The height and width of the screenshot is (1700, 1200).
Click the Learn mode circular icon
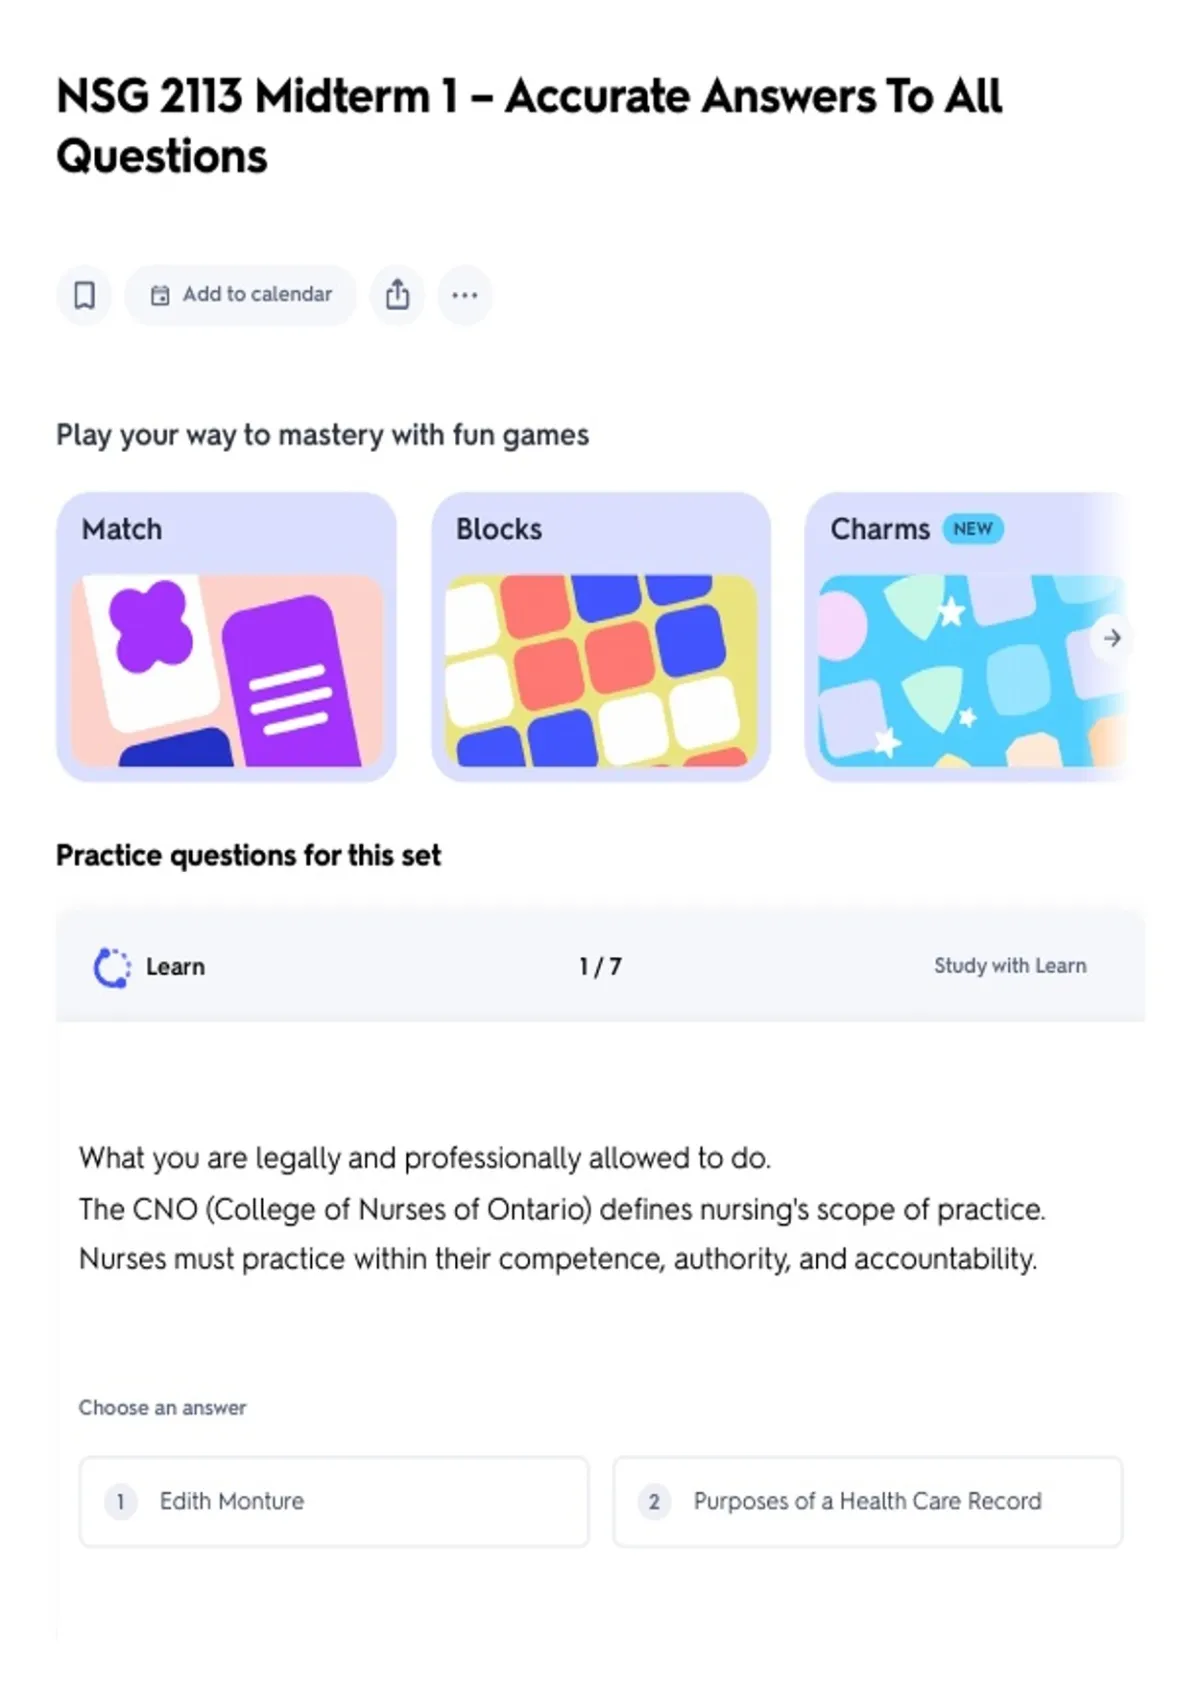point(112,967)
